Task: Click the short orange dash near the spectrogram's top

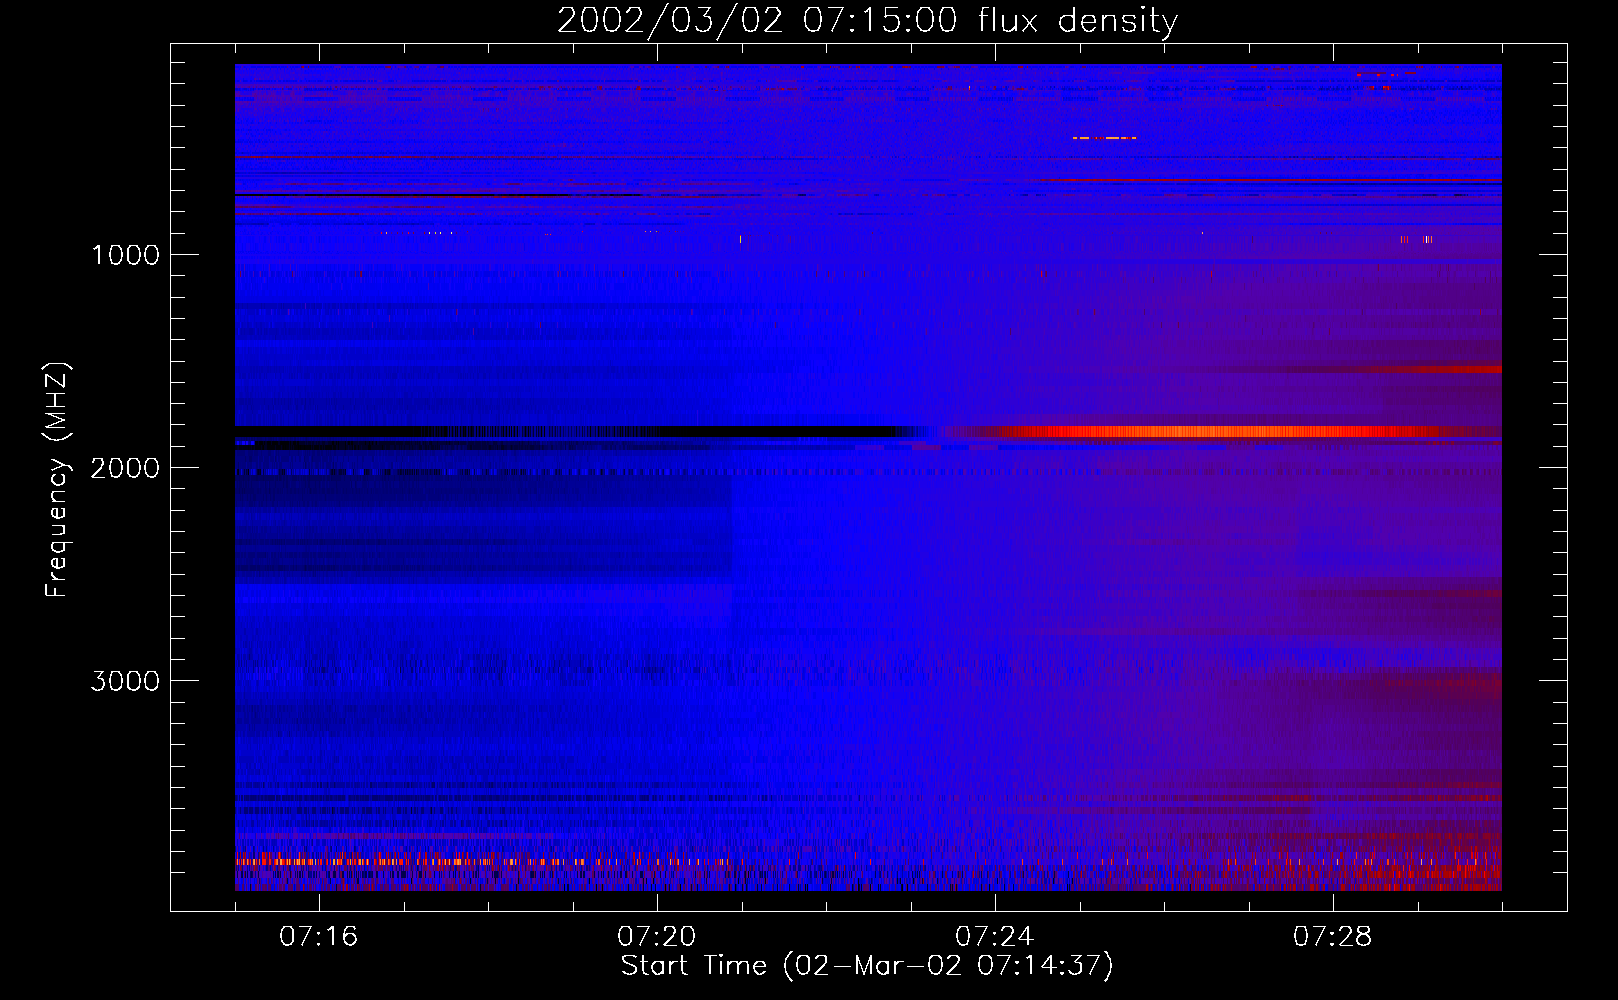Action: [1104, 138]
